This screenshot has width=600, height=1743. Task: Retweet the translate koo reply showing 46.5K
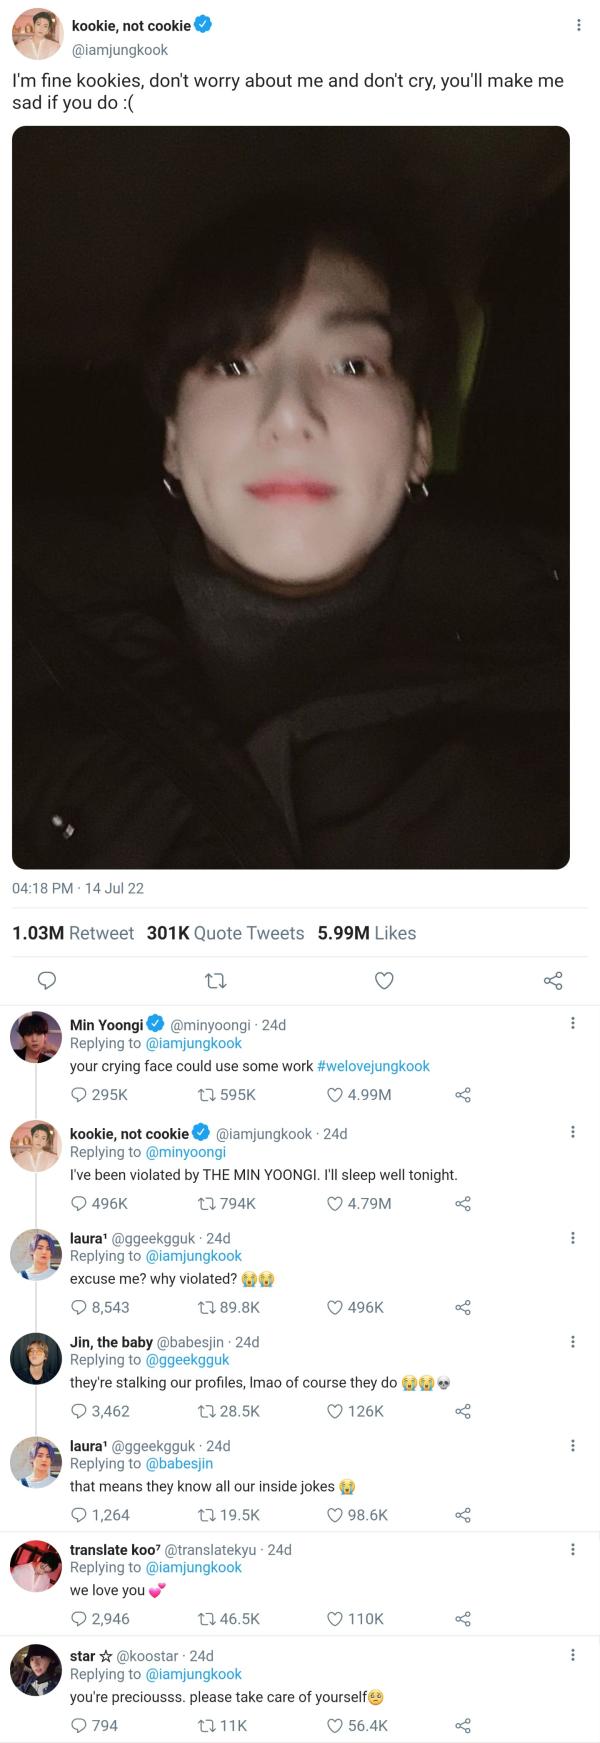pos(207,1619)
